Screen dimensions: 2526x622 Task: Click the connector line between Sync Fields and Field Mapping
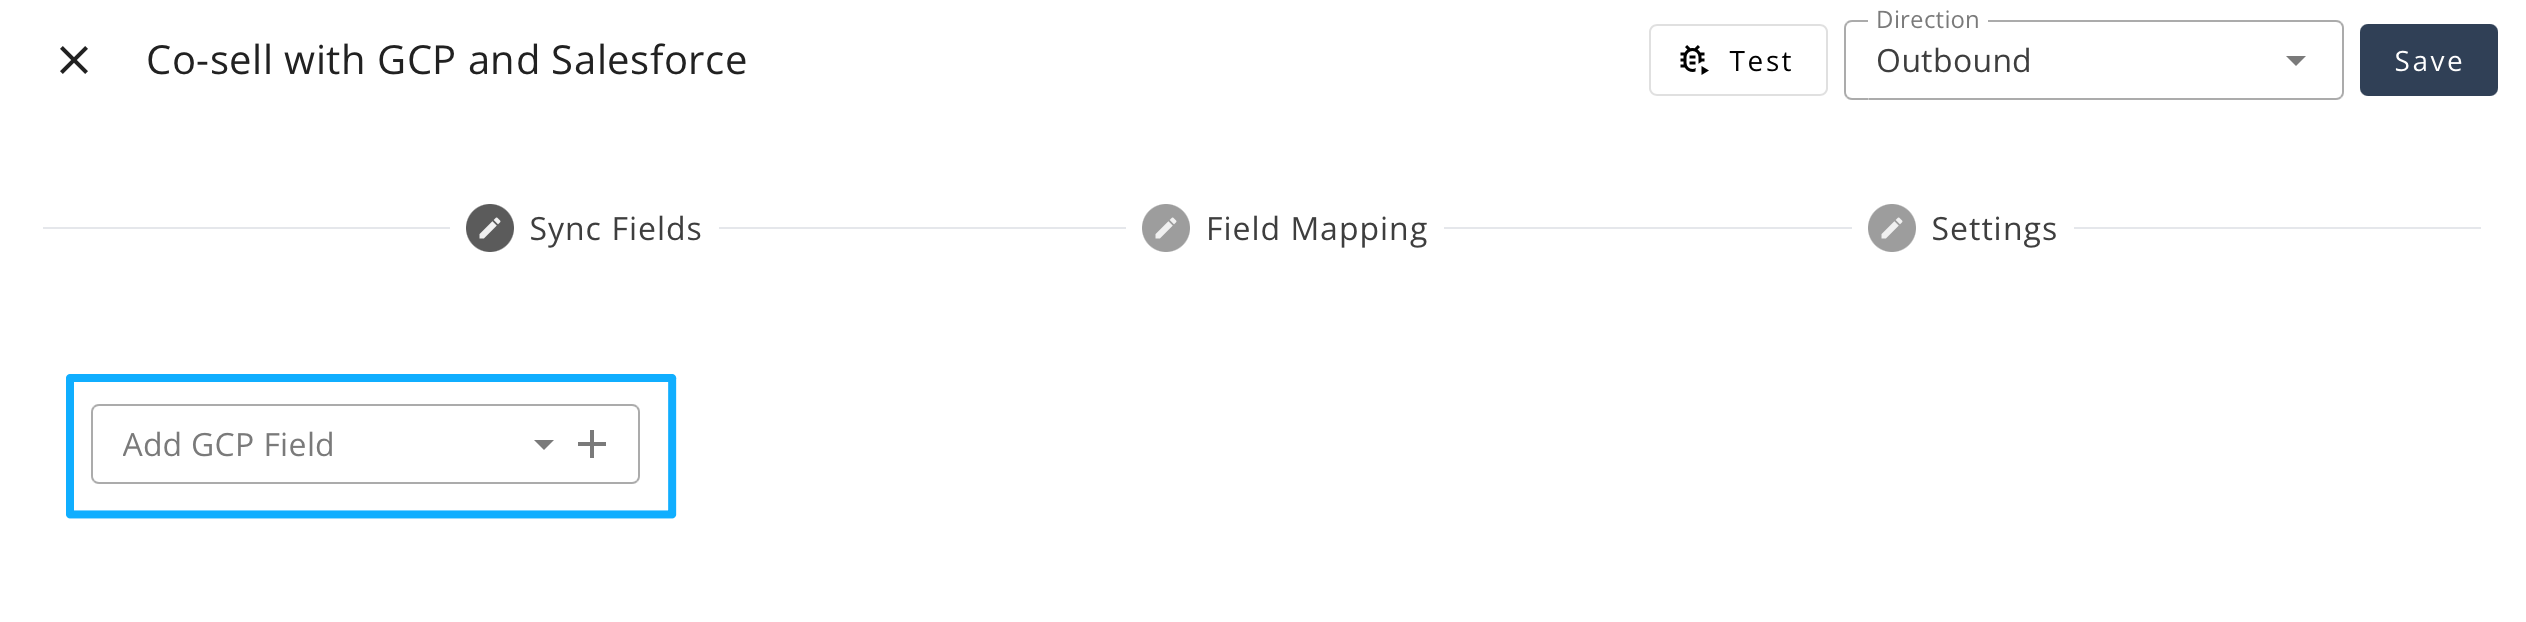pyautogui.click(x=920, y=228)
